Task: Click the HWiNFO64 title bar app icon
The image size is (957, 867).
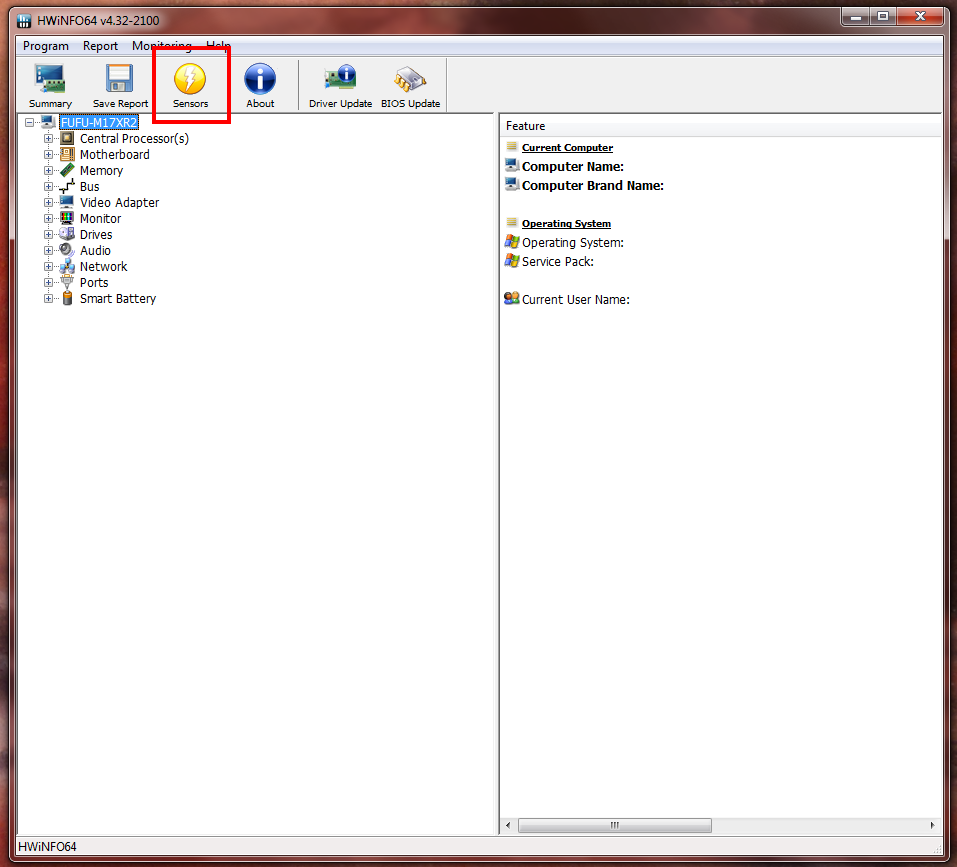Action: tap(24, 21)
